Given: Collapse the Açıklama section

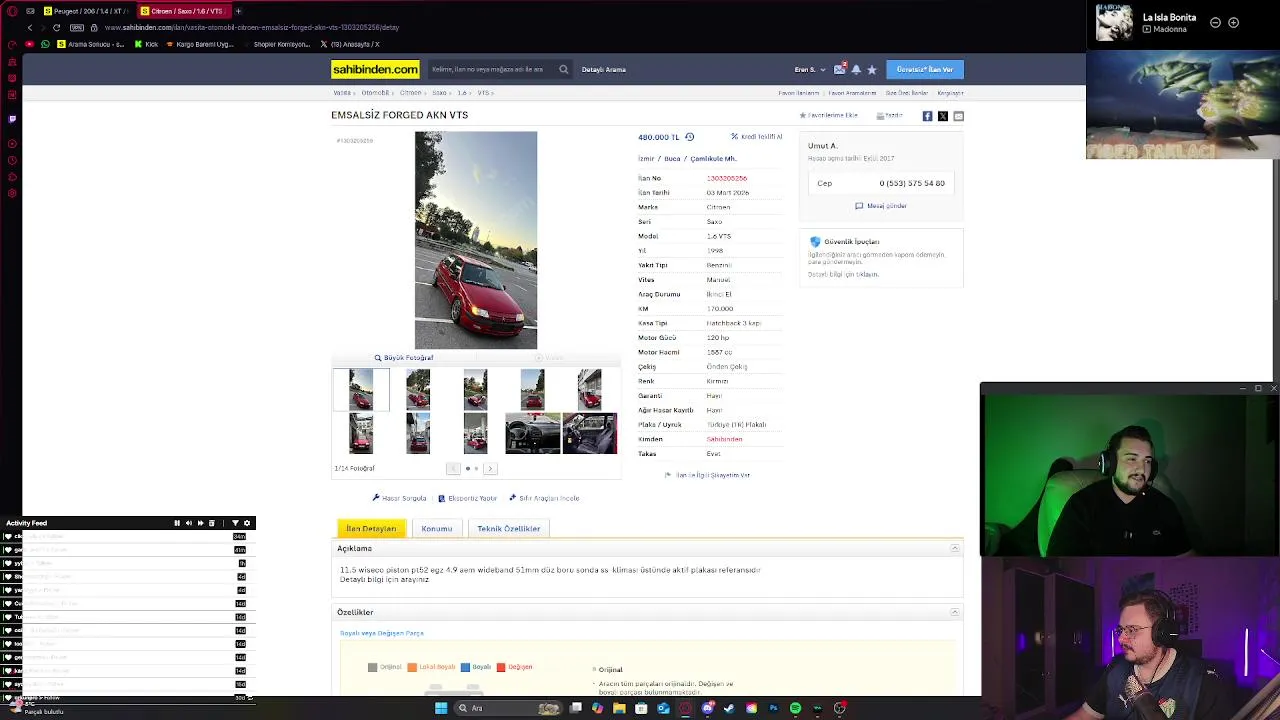Looking at the screenshot, I should pyautogui.click(x=955, y=548).
